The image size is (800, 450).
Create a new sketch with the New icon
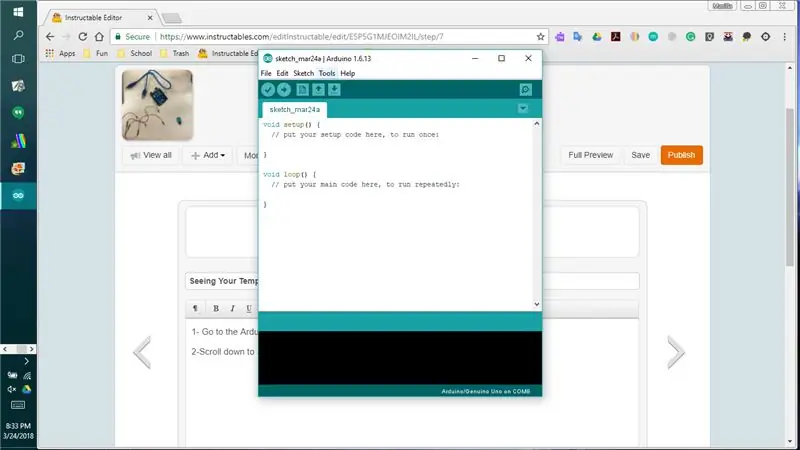[x=303, y=90]
